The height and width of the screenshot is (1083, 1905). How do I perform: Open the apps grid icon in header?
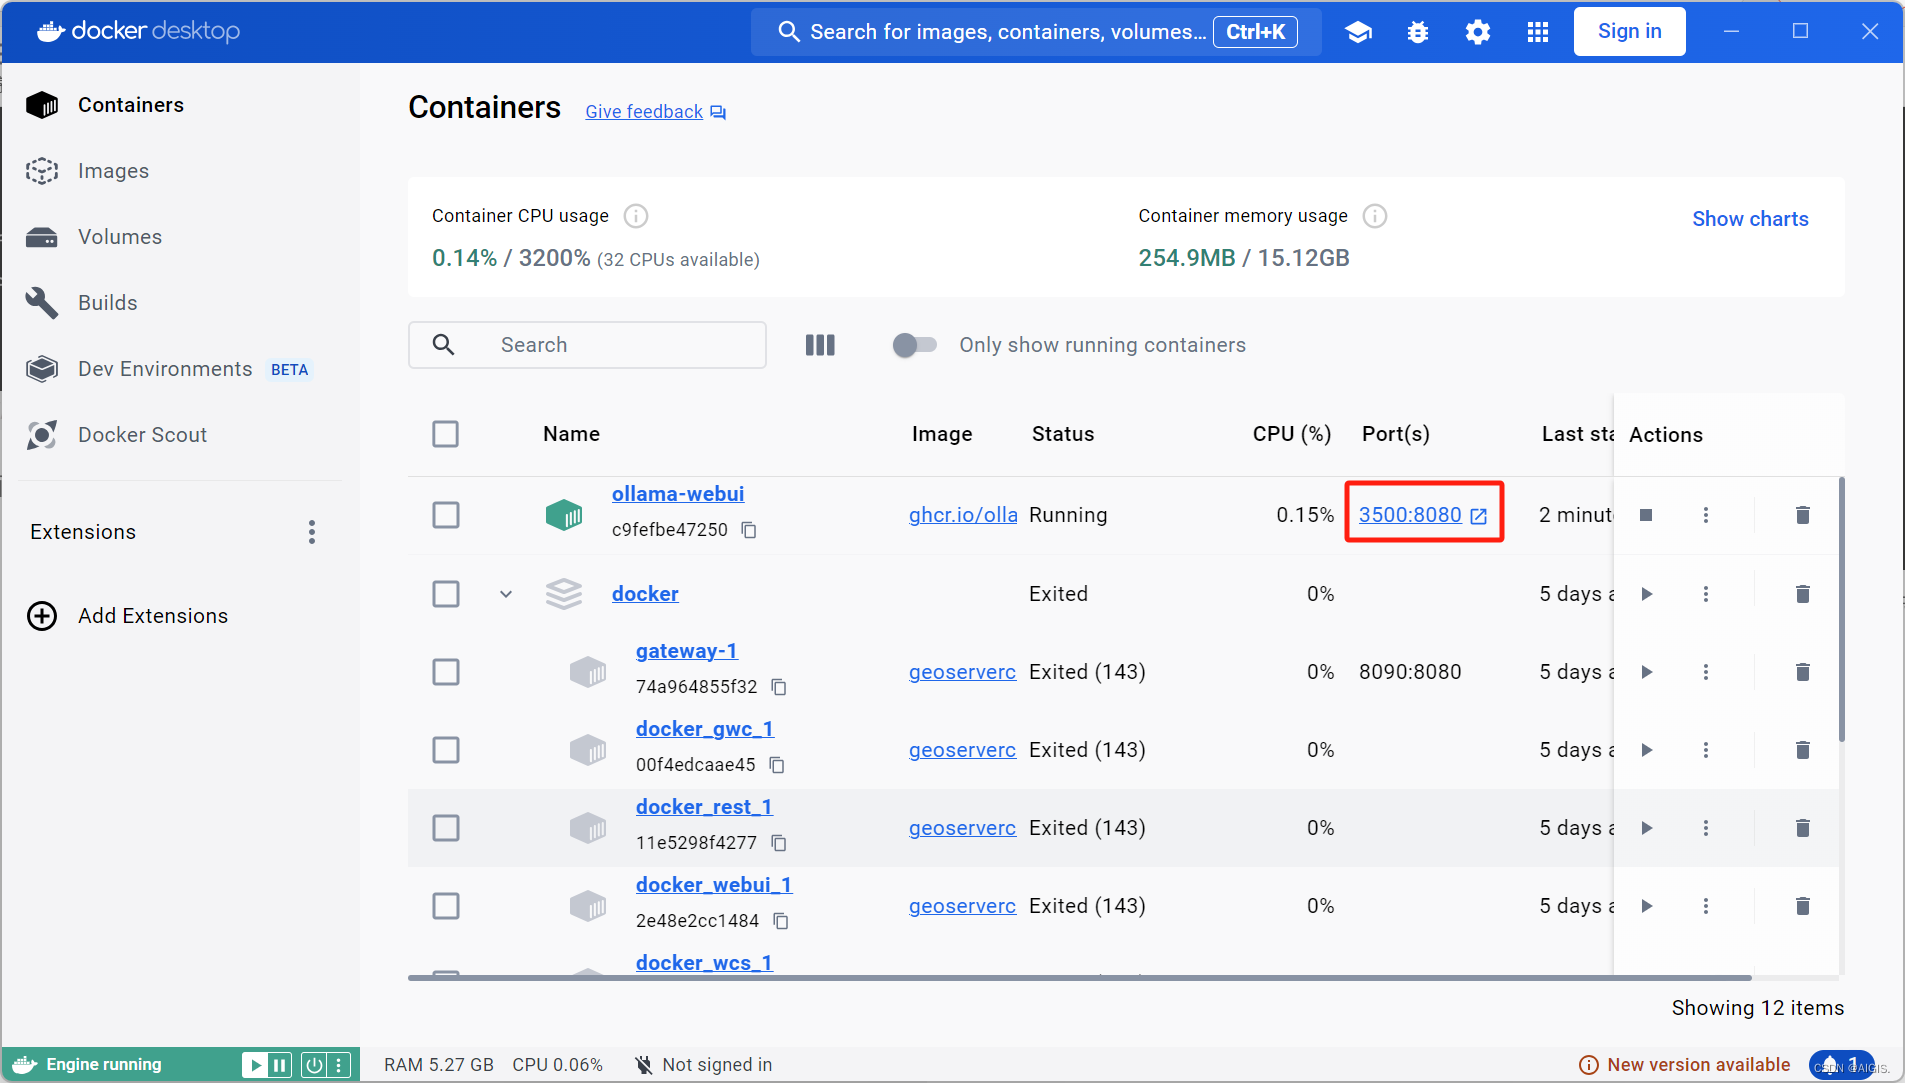[x=1538, y=32]
